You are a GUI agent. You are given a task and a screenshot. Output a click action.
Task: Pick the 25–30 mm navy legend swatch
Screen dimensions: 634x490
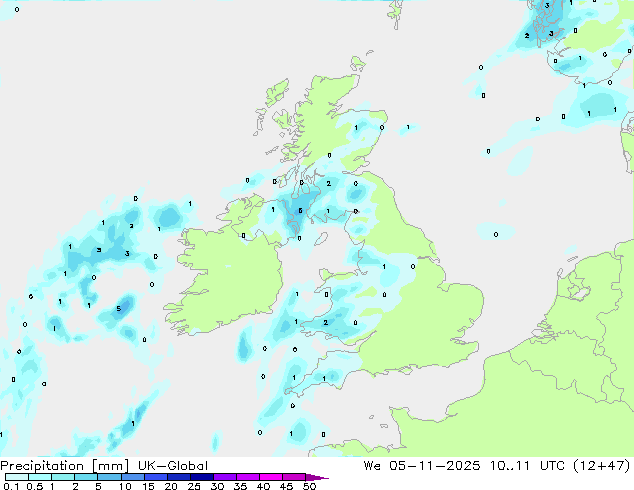point(201,477)
